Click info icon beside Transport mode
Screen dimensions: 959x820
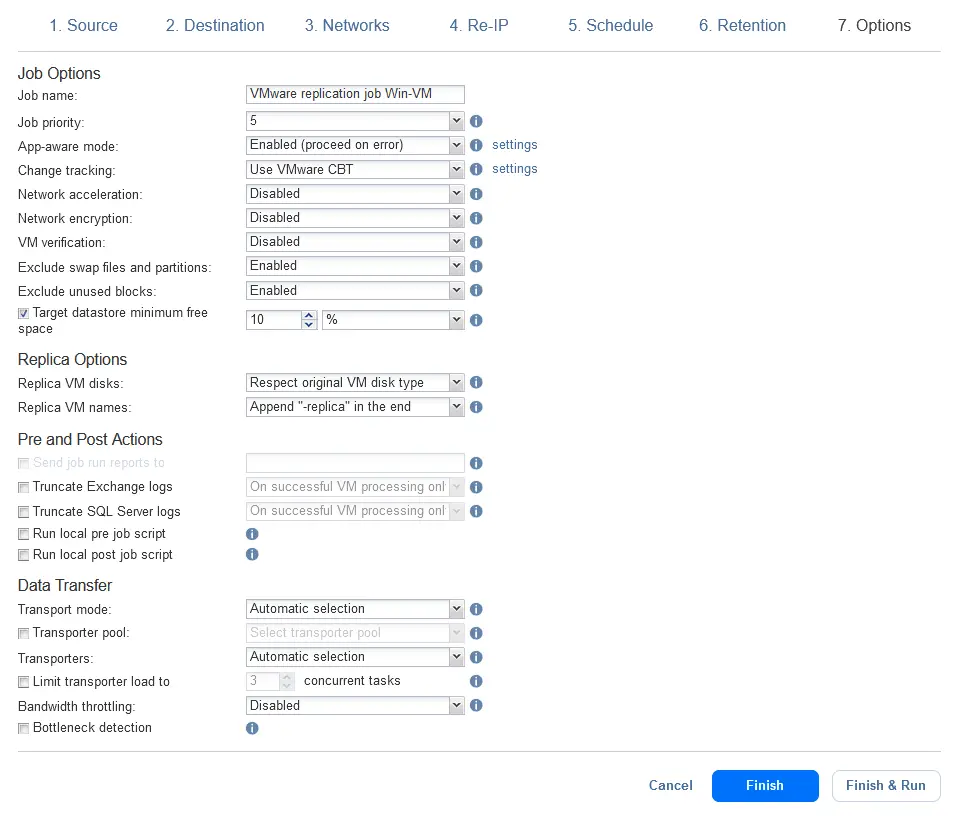(x=476, y=609)
